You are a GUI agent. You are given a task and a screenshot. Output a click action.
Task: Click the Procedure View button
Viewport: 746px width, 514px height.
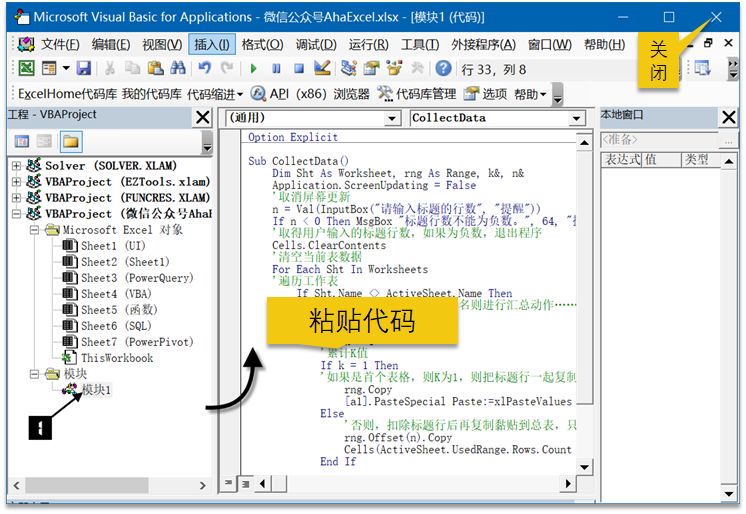(228, 483)
